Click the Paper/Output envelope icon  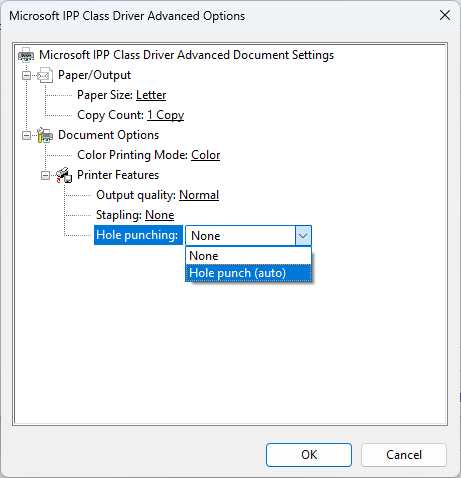click(45, 75)
